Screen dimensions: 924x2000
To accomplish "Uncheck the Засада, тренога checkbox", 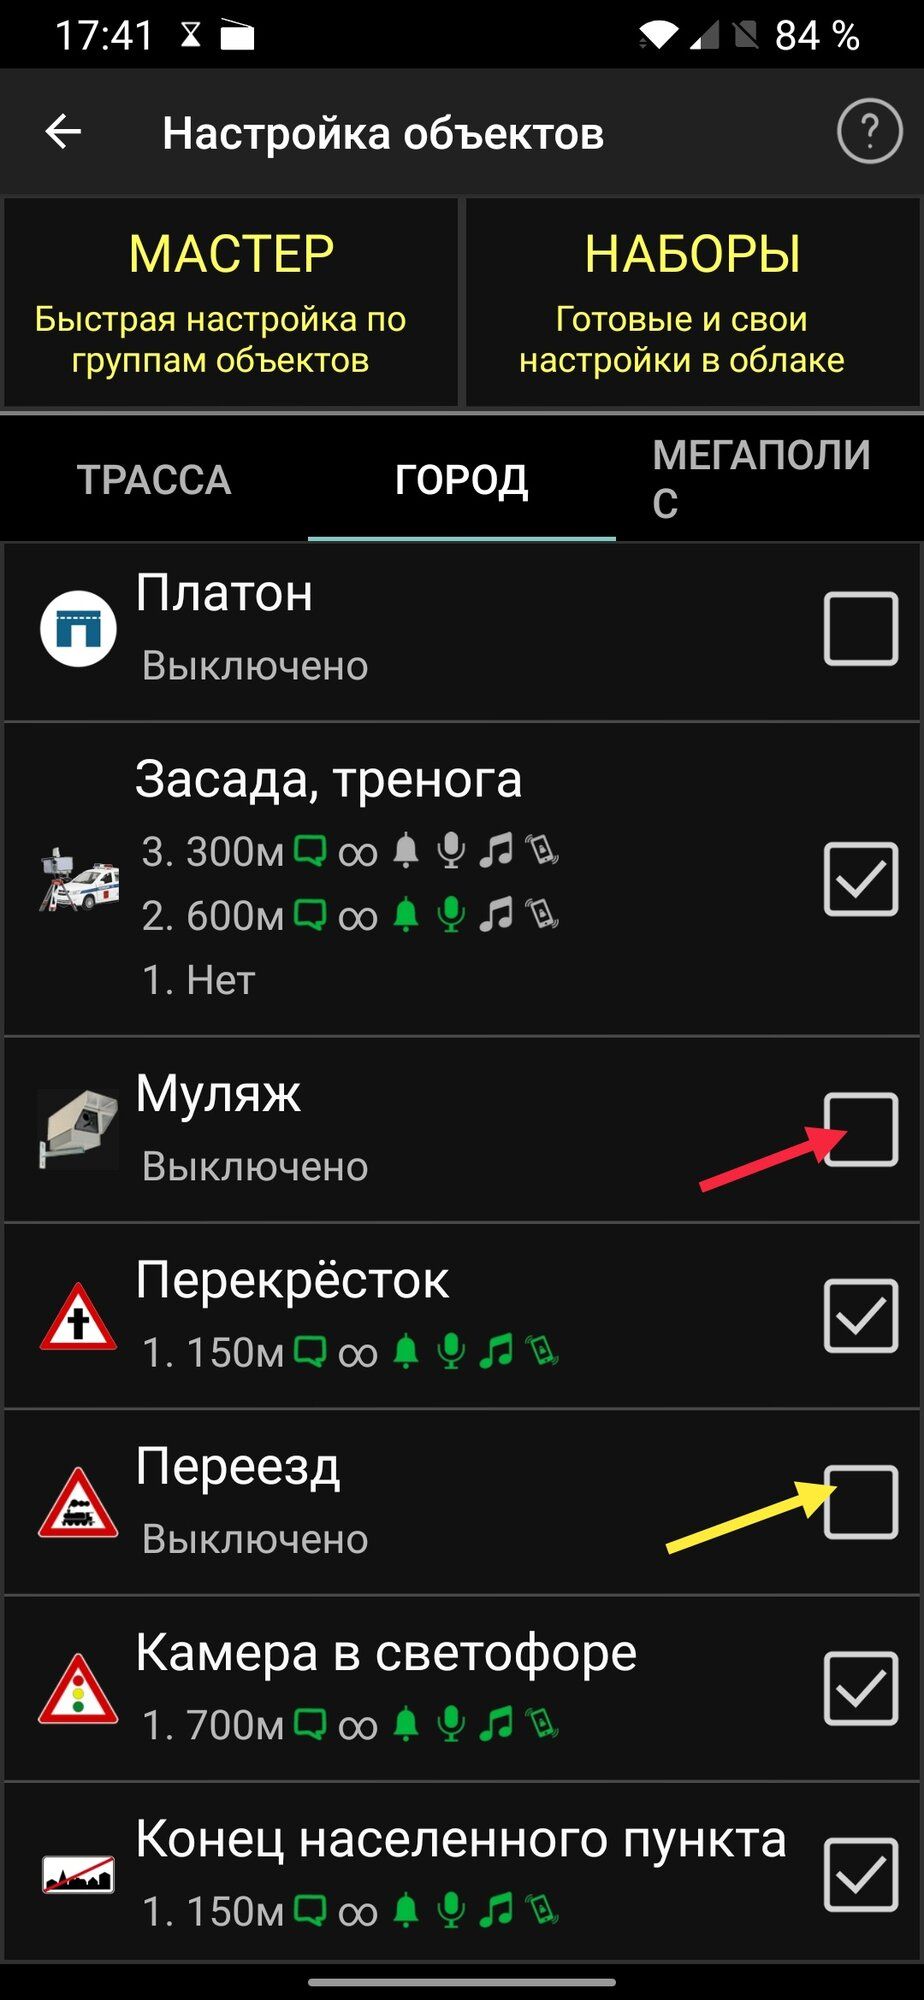I will point(861,879).
